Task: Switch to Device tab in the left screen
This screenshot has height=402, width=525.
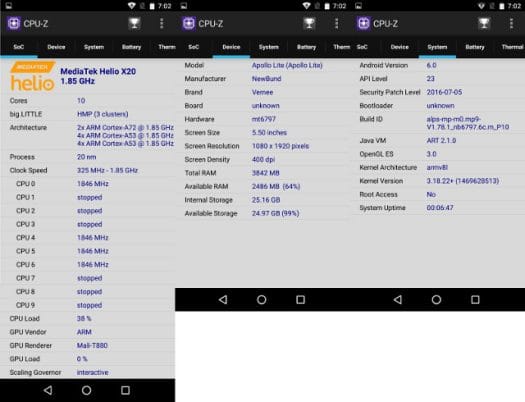Action: 56,47
